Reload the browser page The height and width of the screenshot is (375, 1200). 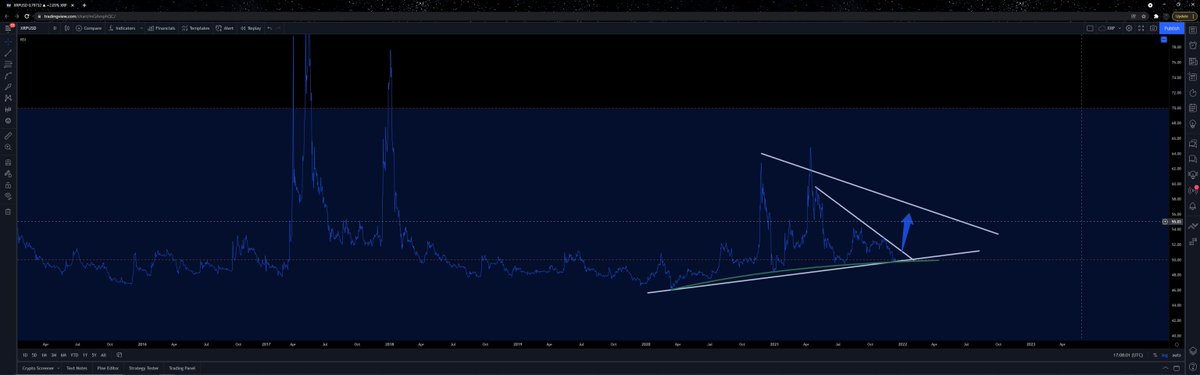tap(27, 16)
